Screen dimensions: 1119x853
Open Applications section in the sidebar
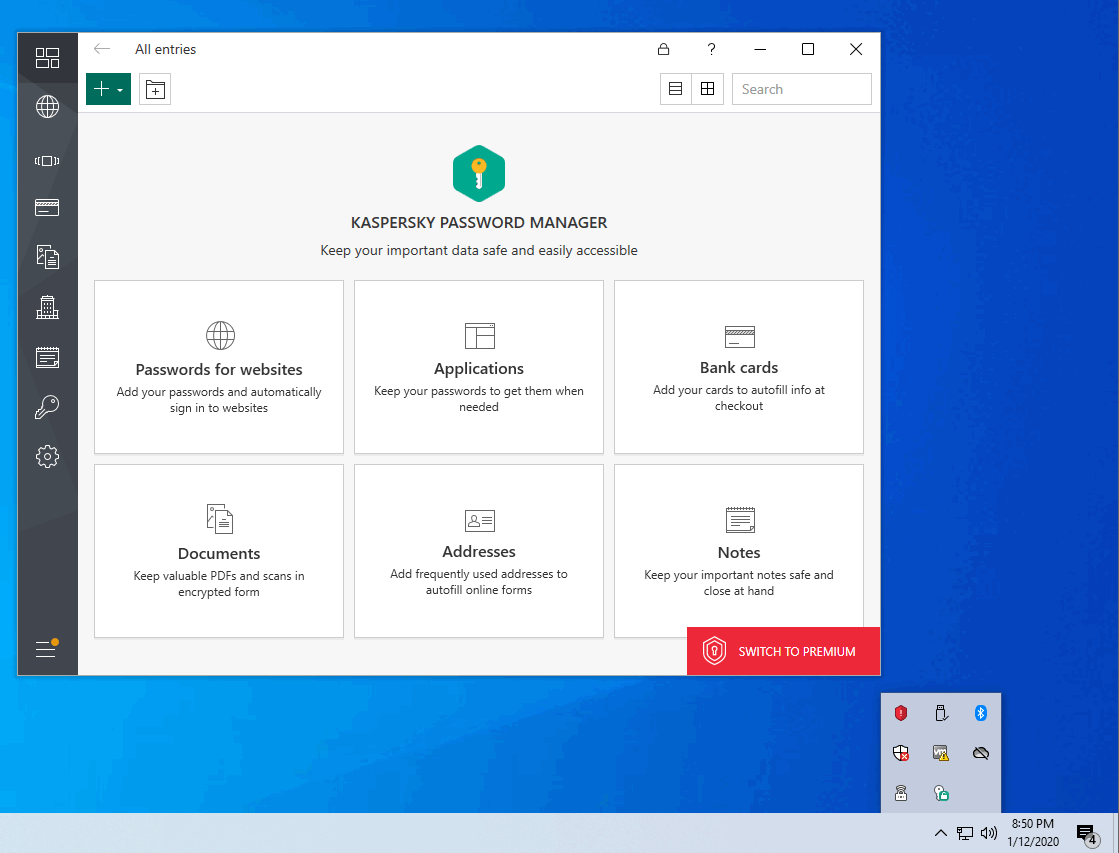(47, 160)
